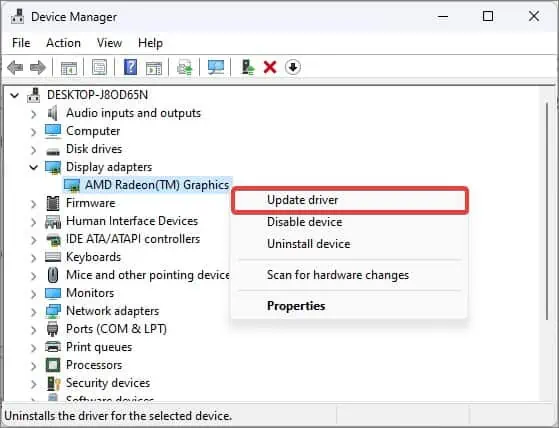Viewport: 559px width, 428px height.
Task: Open the File menu
Action: pyautogui.click(x=21, y=43)
